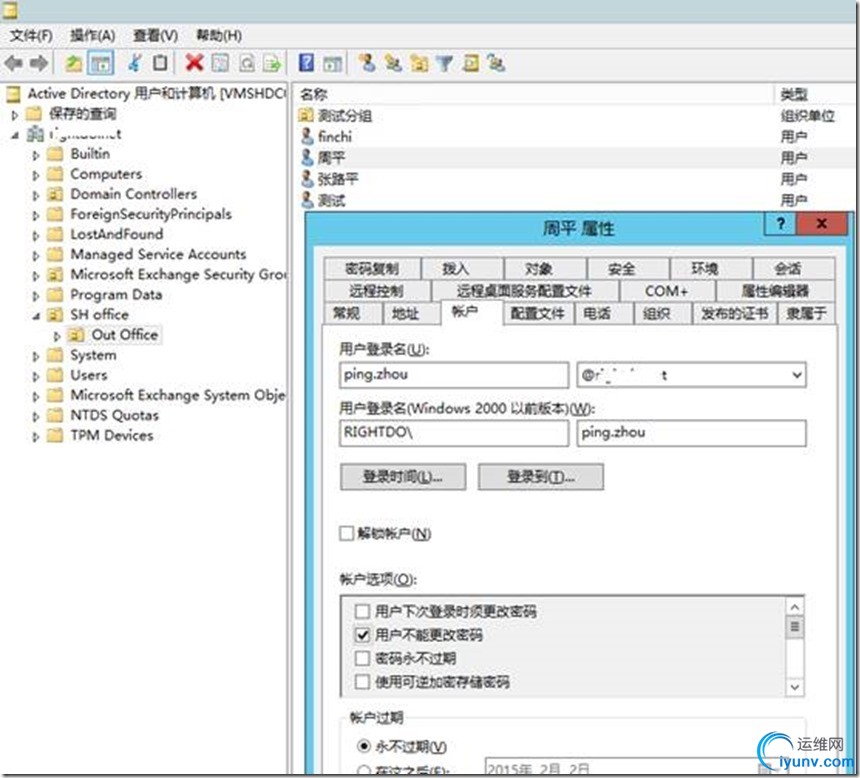Click the 登录到(T)... button
Screen dimensions: 860x778
coord(541,477)
